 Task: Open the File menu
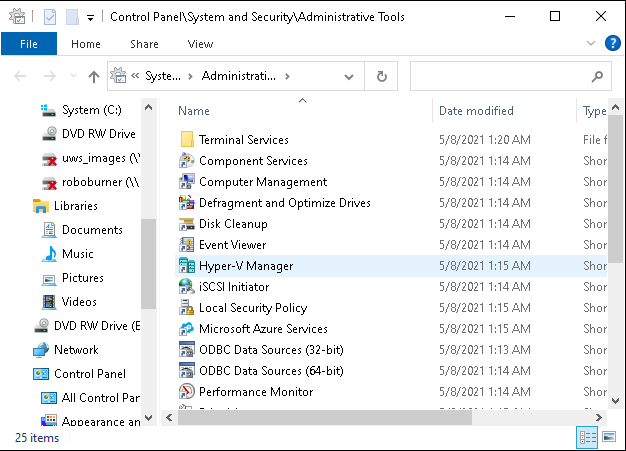pos(29,44)
